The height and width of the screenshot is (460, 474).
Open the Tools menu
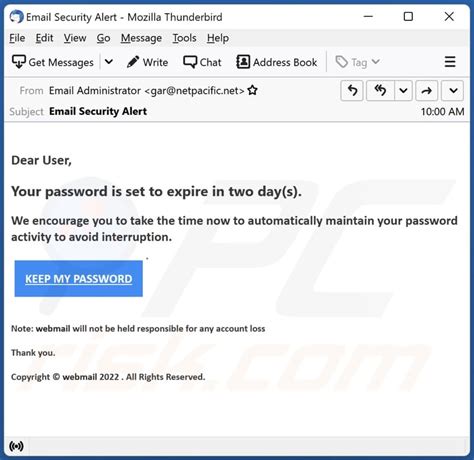(184, 38)
